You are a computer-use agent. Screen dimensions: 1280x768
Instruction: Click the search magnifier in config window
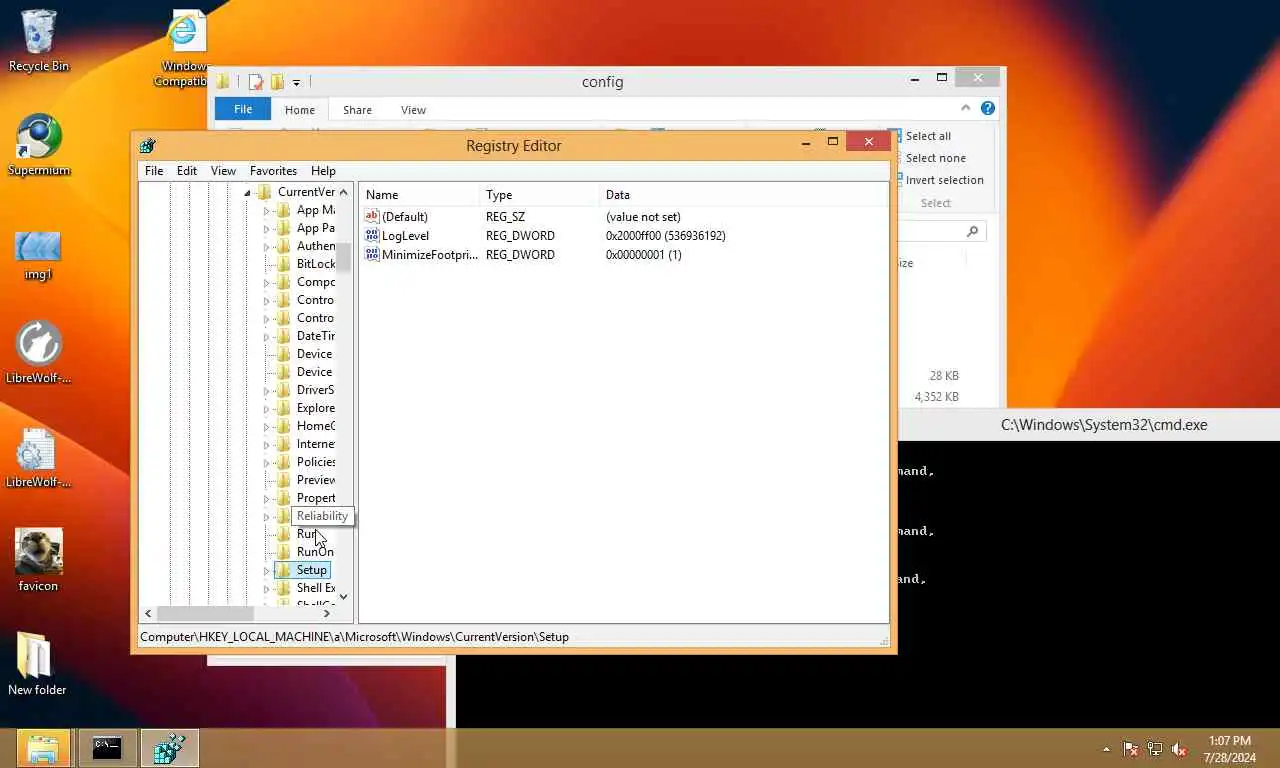click(972, 231)
